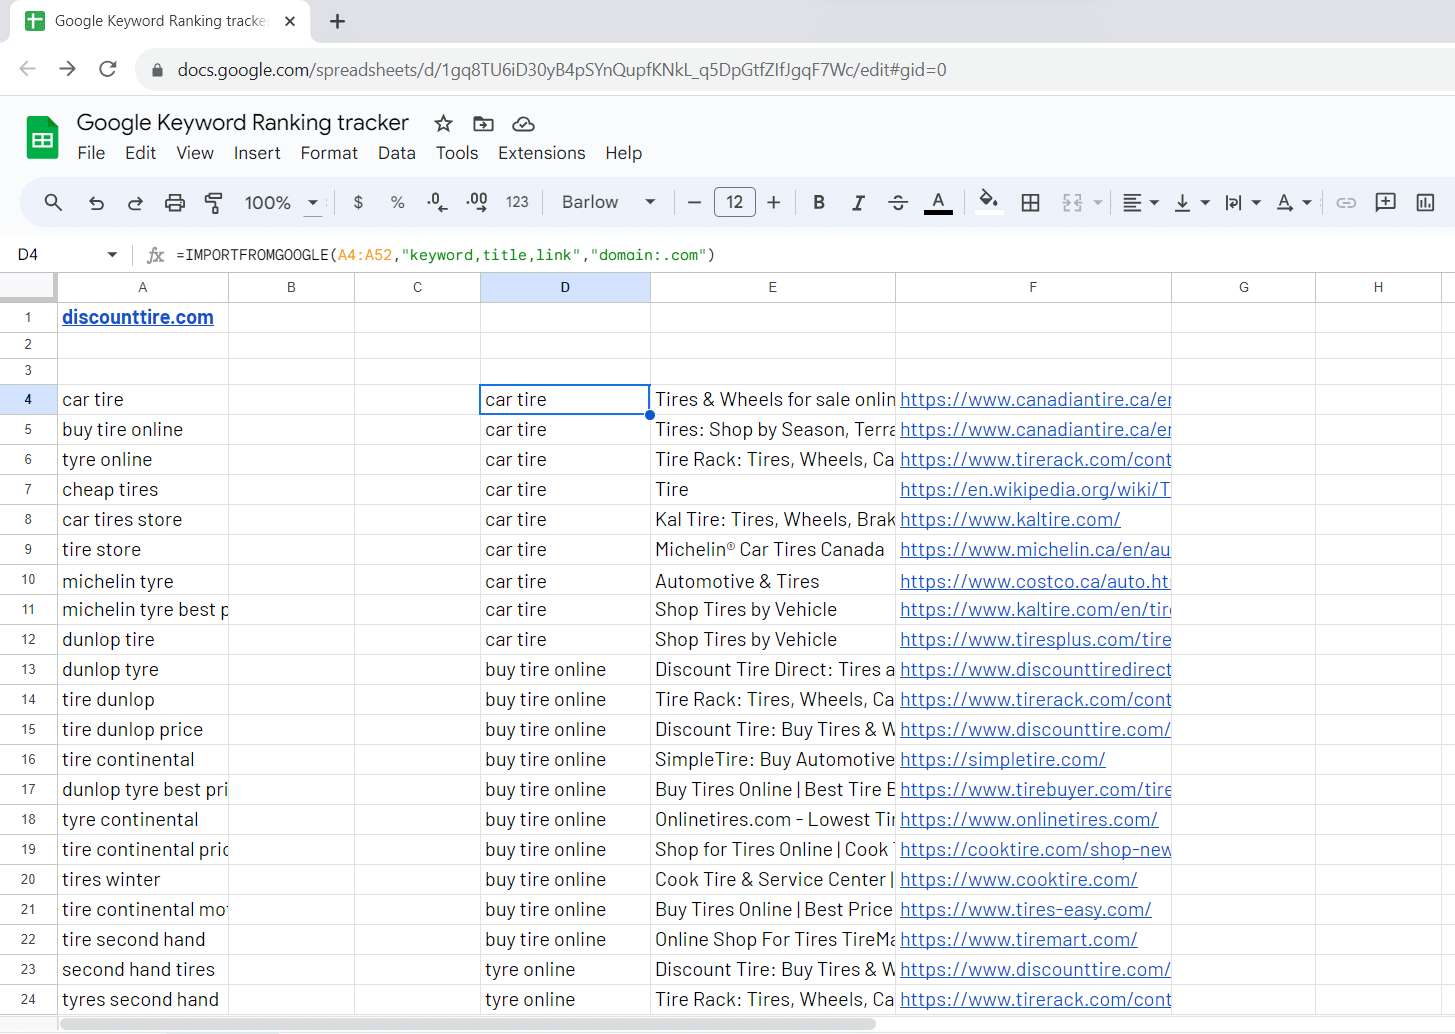Open the Extensions menu
Screen dimensions: 1455x1034
541,153
